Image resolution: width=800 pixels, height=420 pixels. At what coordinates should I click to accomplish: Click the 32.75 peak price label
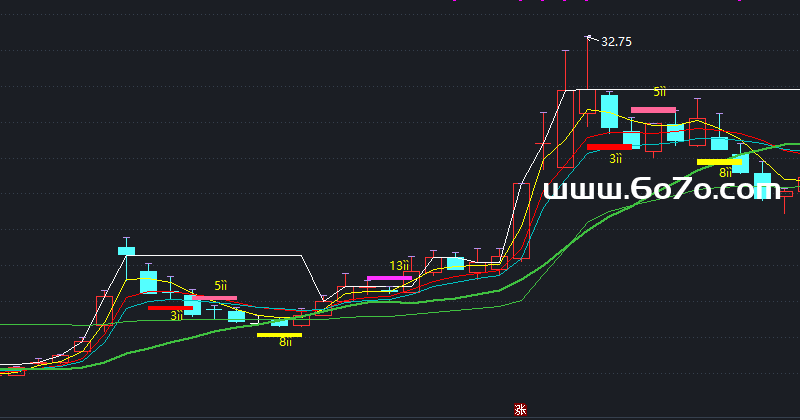[616, 42]
